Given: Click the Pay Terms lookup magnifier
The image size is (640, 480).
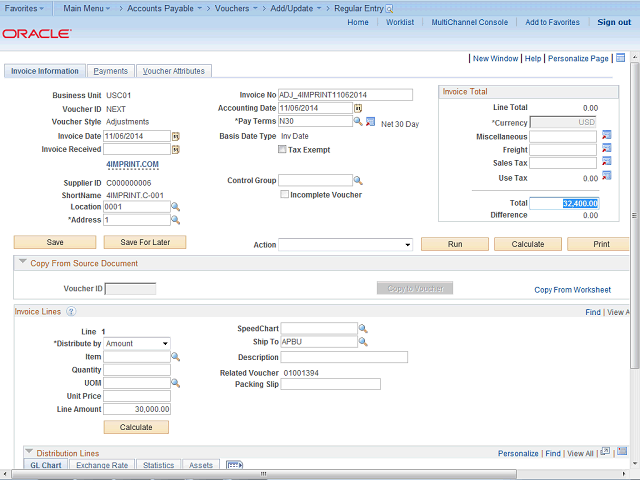Looking at the screenshot, I should (x=357, y=122).
